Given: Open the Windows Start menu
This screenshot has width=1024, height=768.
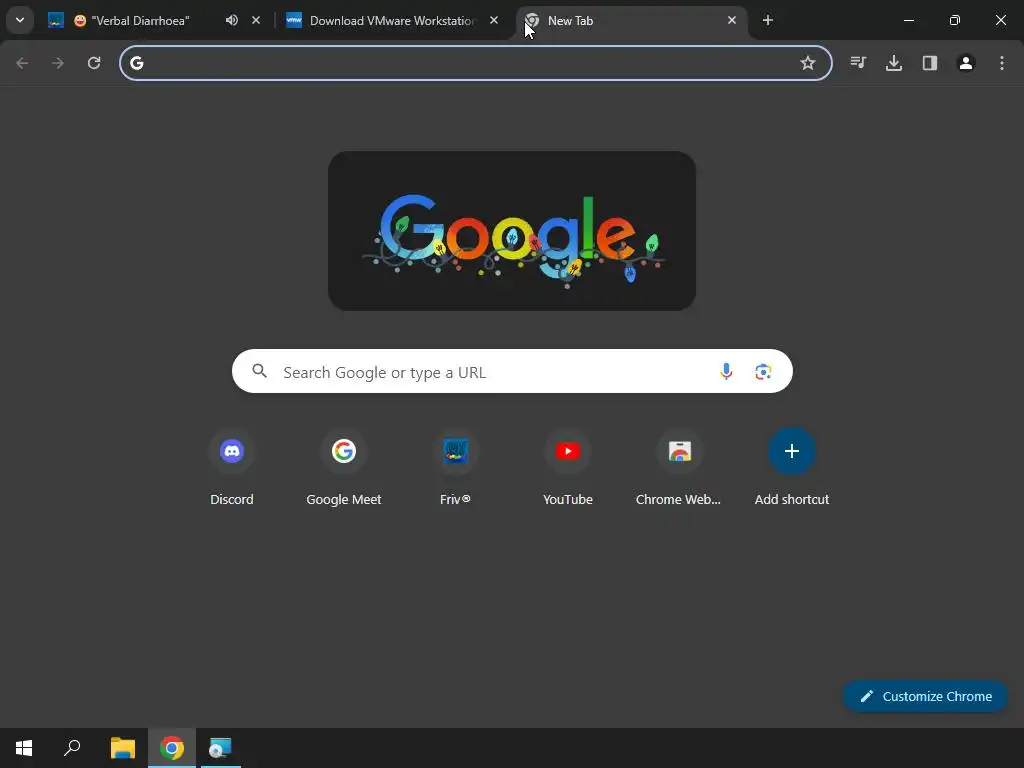Looking at the screenshot, I should (24, 748).
